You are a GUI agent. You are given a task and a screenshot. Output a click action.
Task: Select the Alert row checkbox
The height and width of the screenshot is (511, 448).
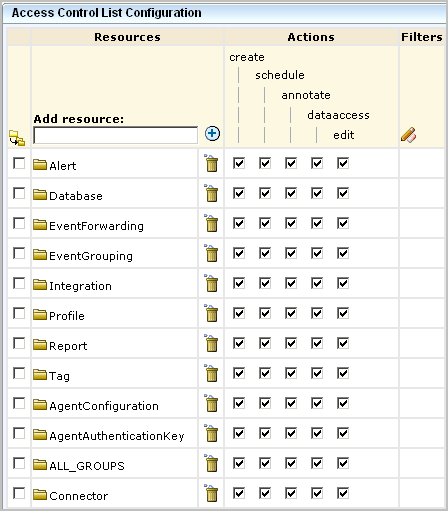click(19, 163)
